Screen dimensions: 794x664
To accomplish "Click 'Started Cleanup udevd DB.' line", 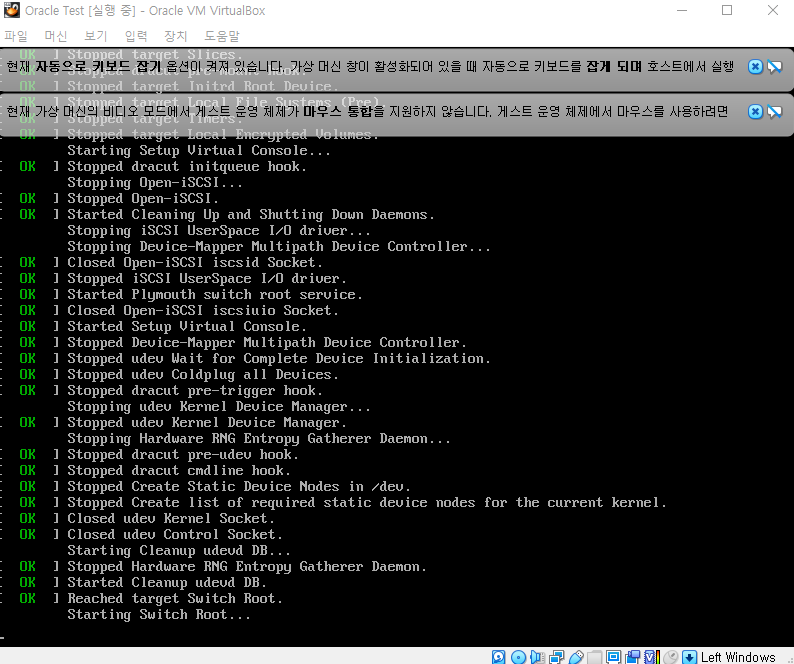I will pos(167,582).
